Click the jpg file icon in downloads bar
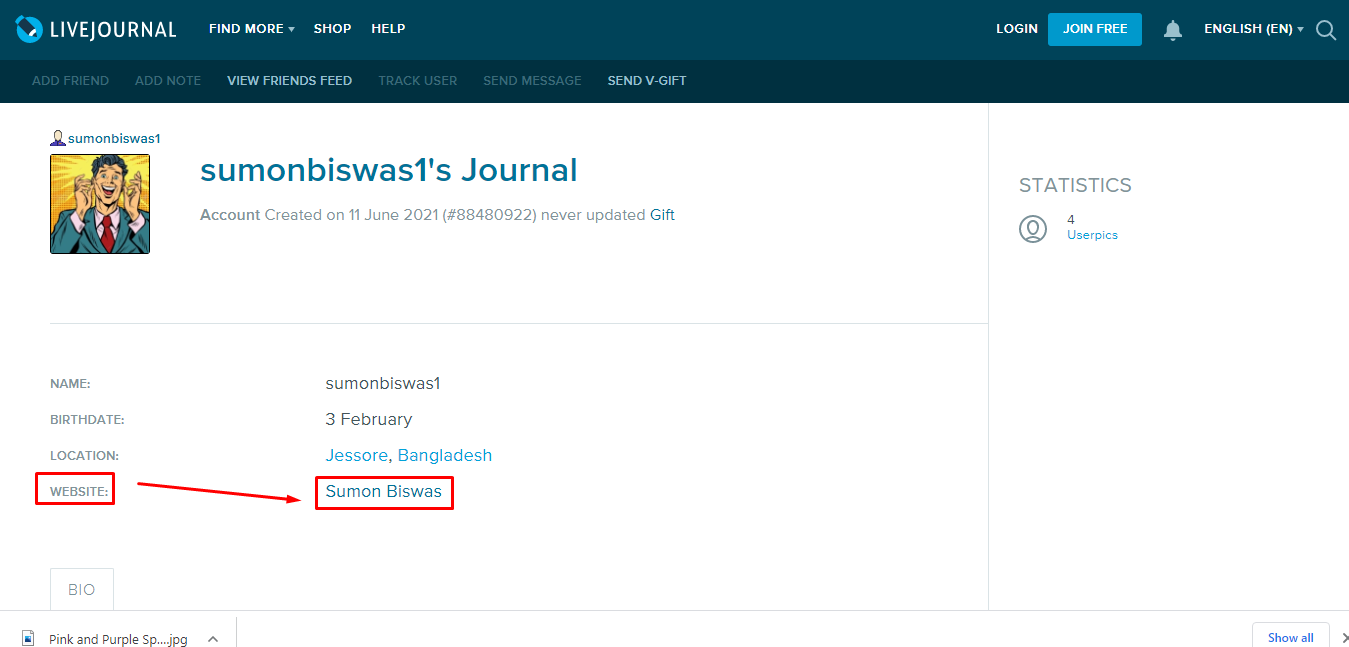This screenshot has width=1349, height=647. (x=28, y=638)
